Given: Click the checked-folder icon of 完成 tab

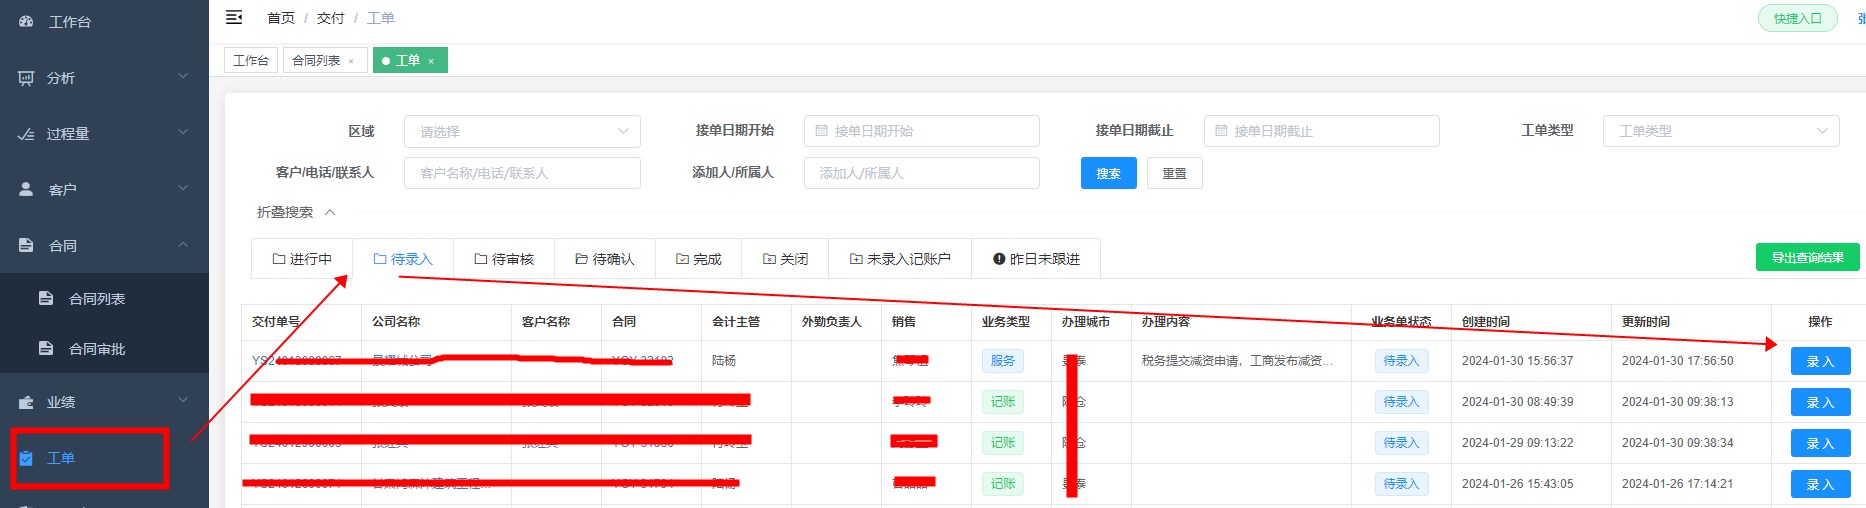Looking at the screenshot, I should coord(682,259).
